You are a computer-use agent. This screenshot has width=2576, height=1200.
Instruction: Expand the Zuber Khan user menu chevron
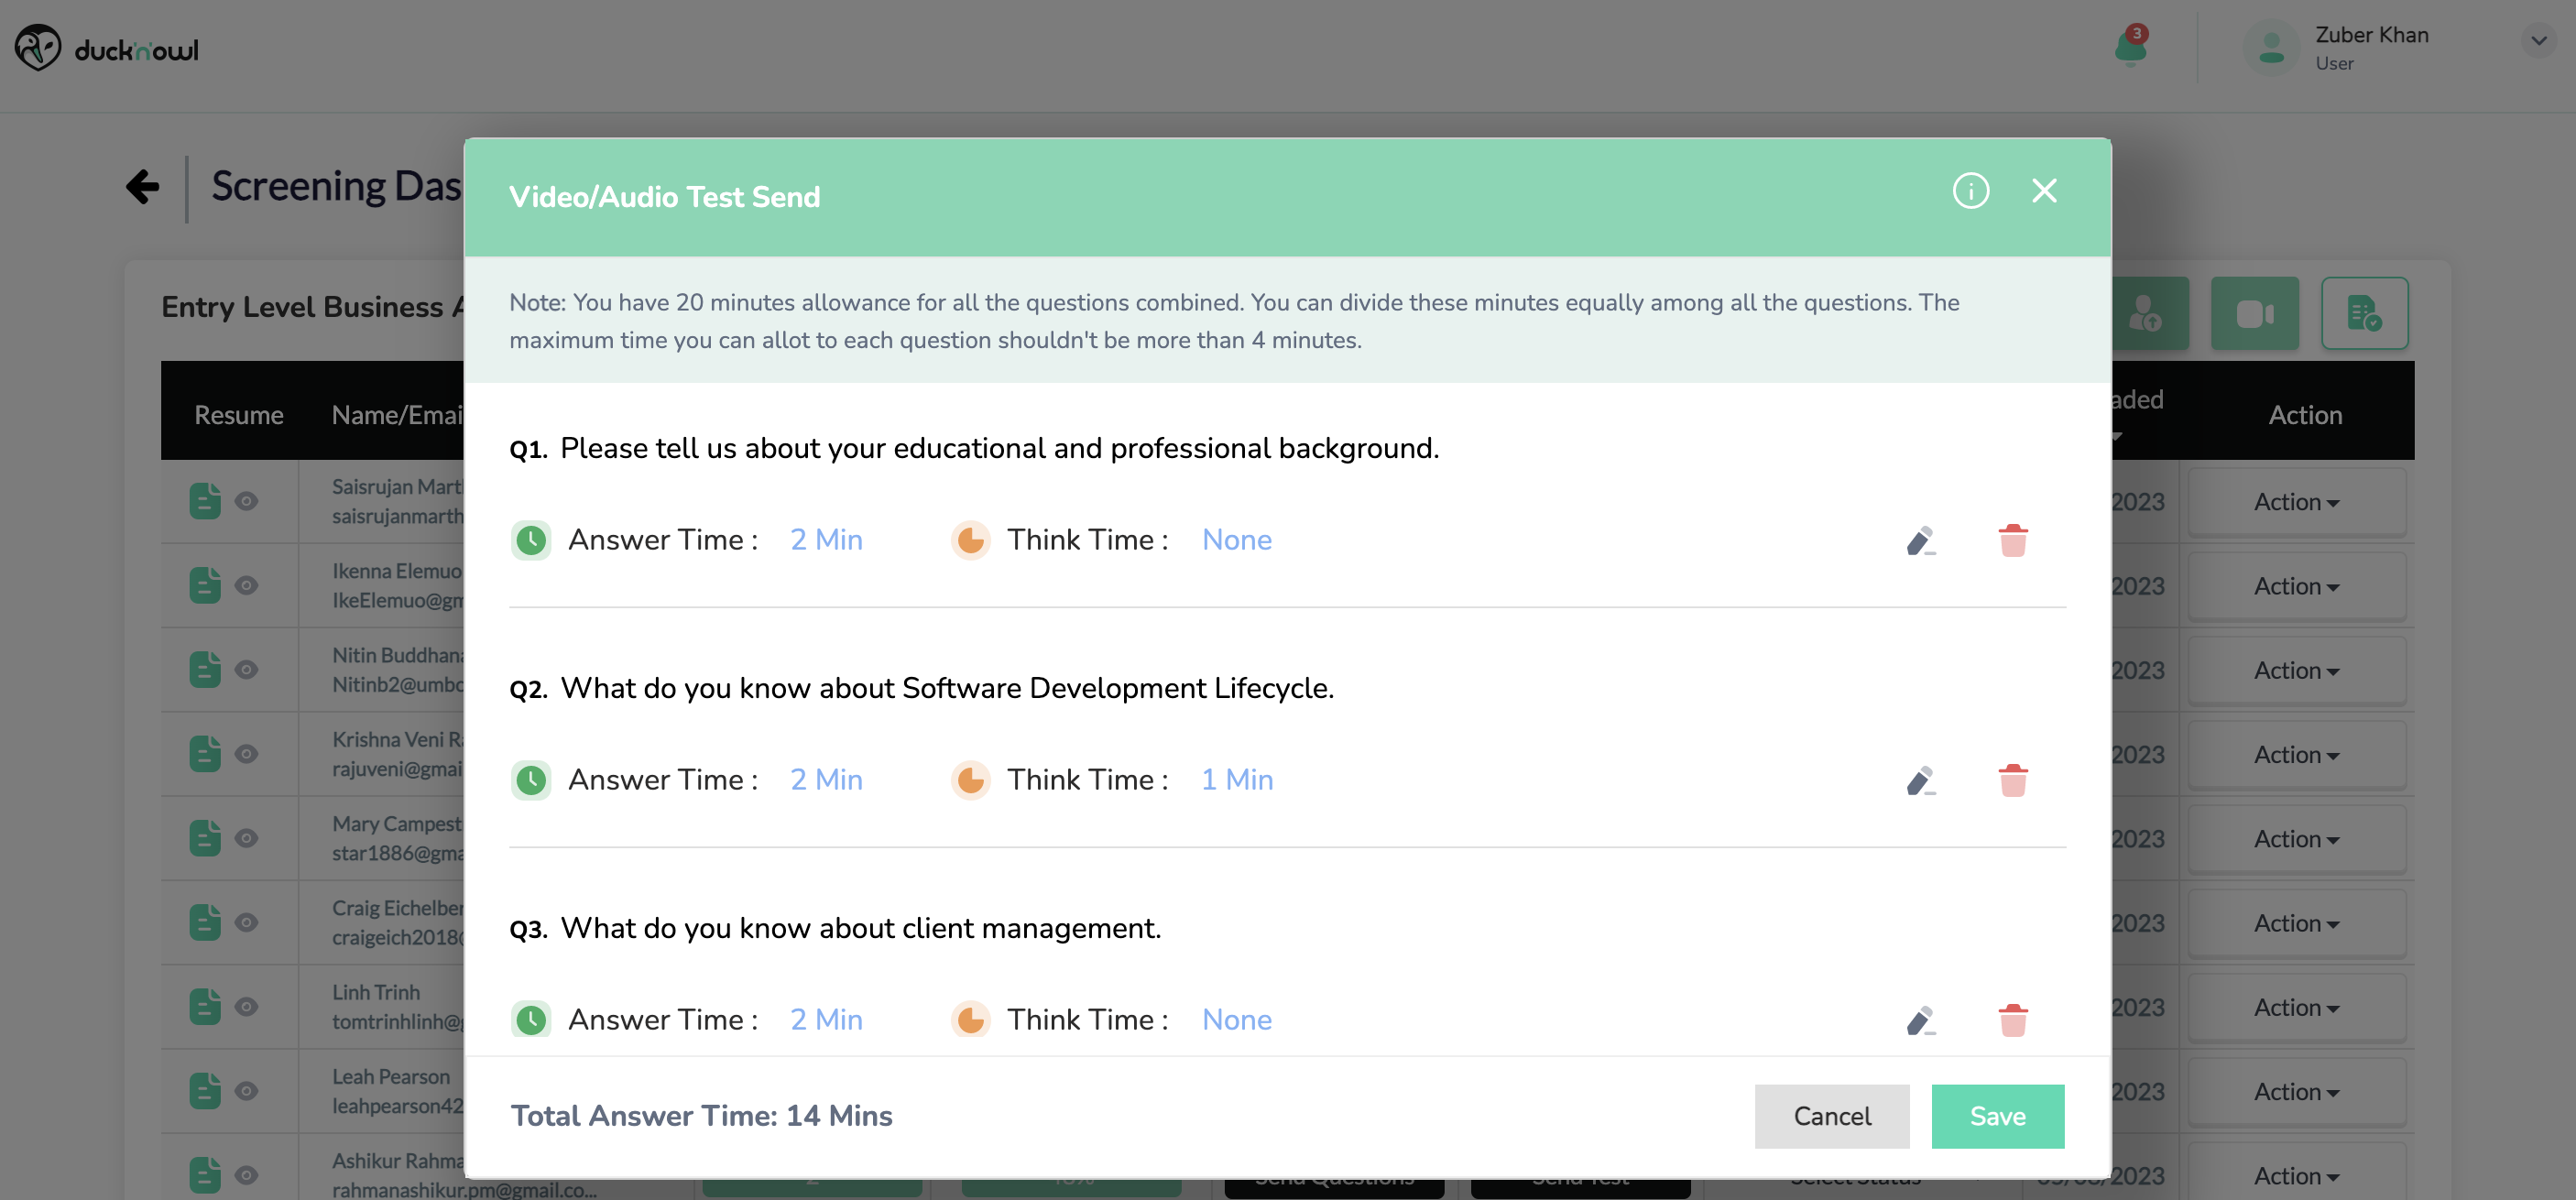[x=2538, y=41]
